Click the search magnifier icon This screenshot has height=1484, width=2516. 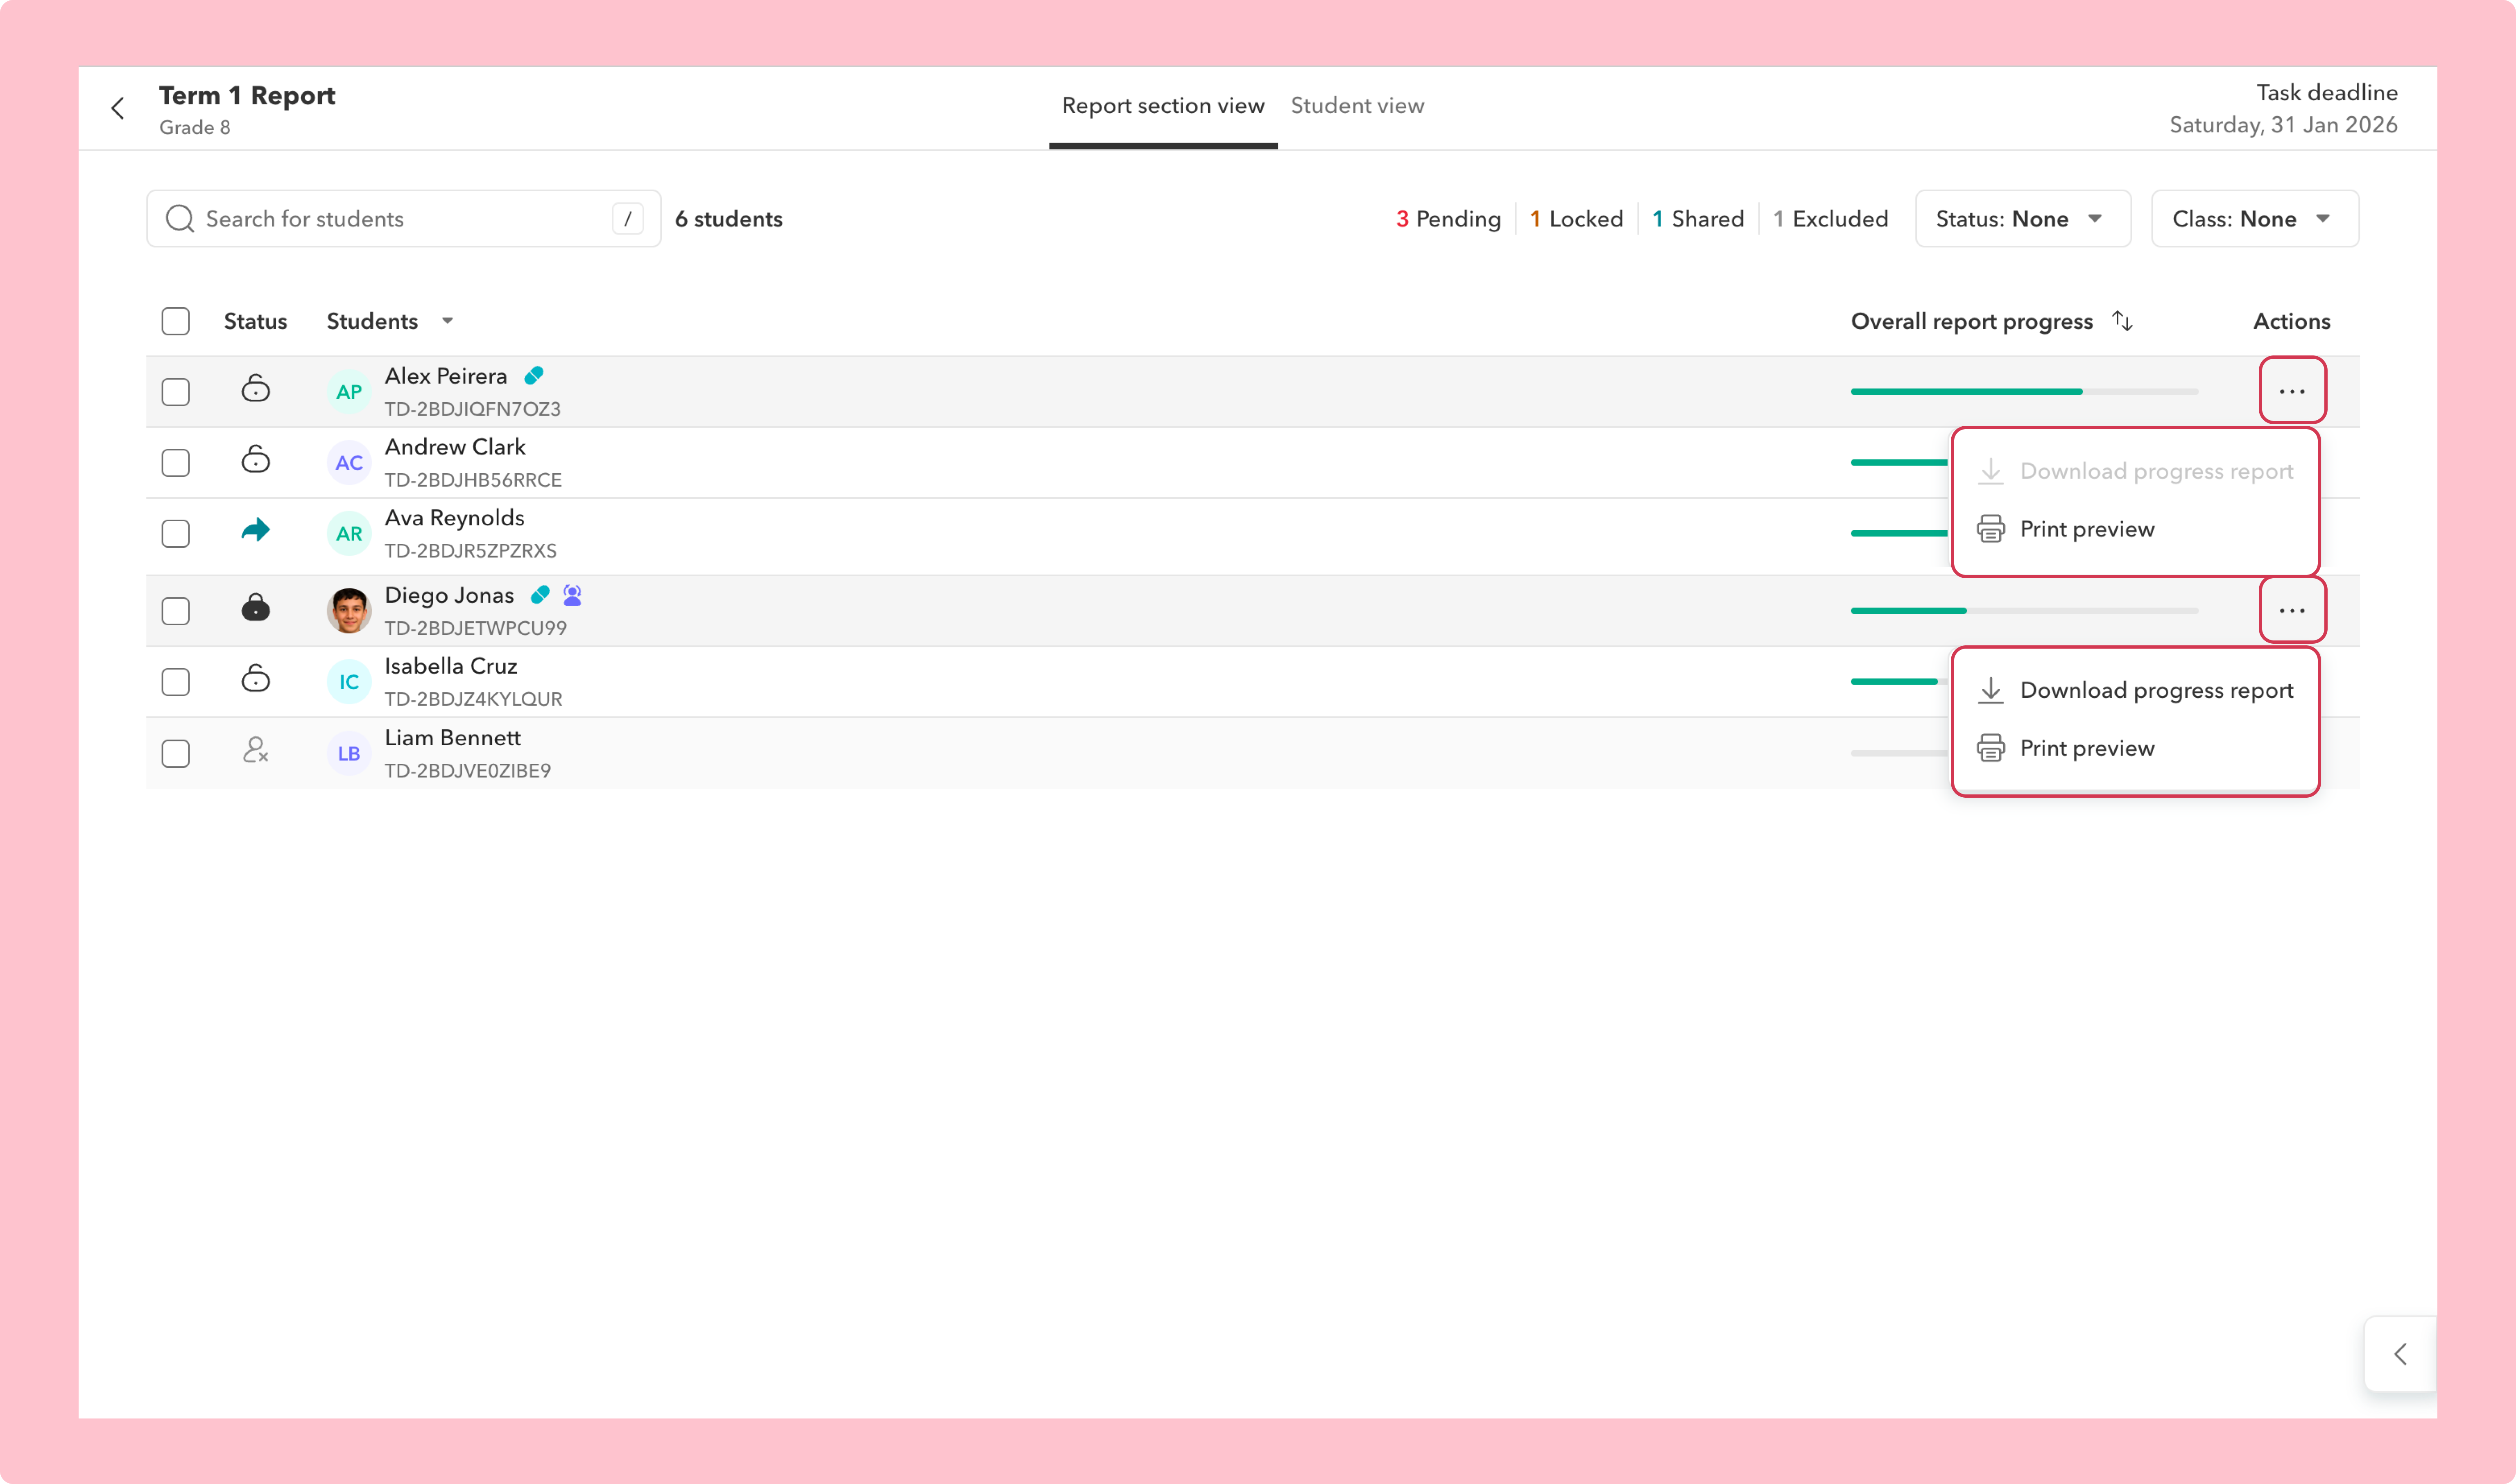180,219
